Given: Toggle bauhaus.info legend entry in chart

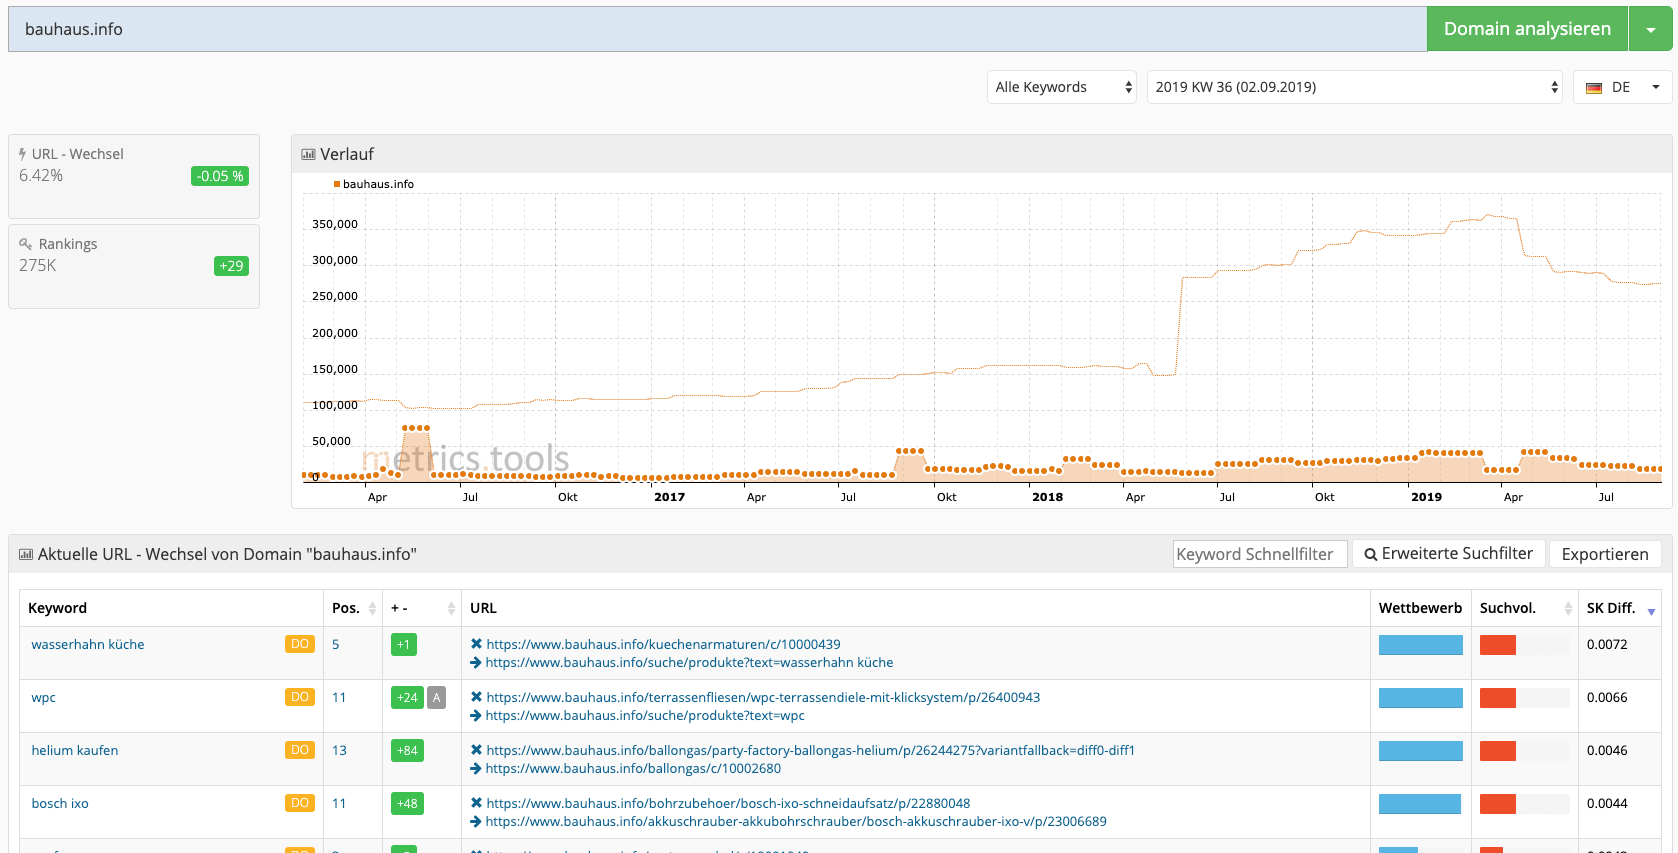Looking at the screenshot, I should point(373,184).
